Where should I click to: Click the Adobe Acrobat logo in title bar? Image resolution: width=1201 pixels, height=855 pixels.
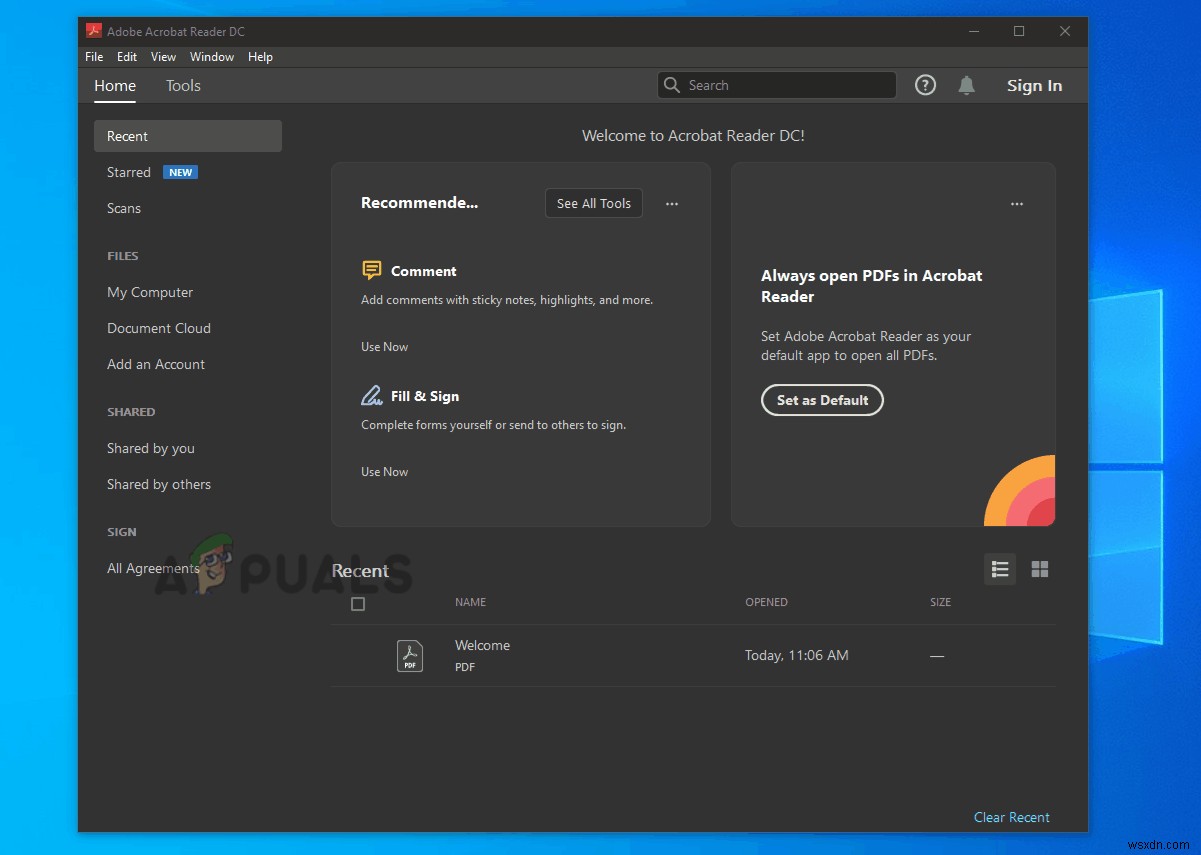click(94, 31)
